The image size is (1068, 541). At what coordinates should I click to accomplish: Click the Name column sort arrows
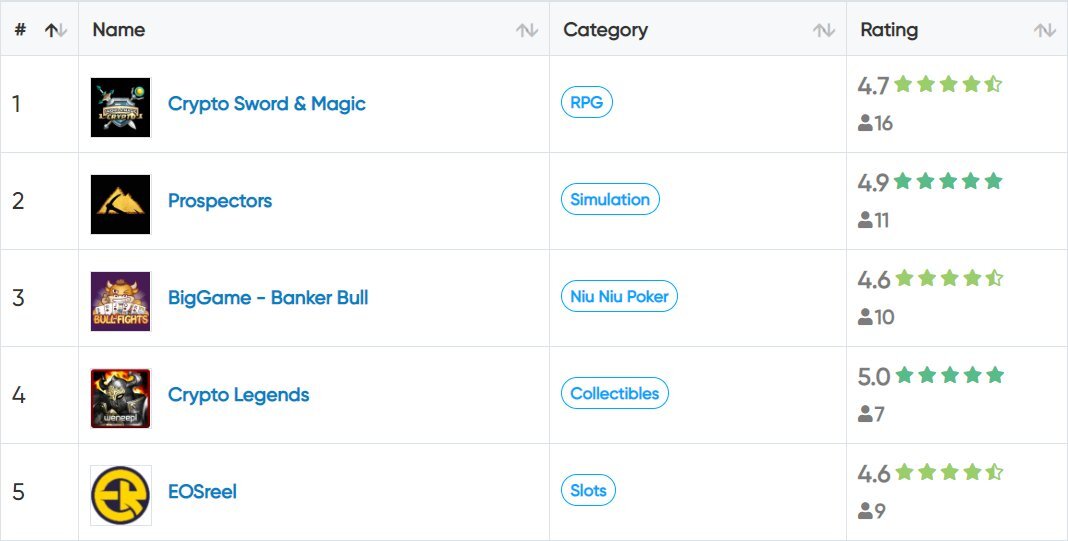click(527, 30)
